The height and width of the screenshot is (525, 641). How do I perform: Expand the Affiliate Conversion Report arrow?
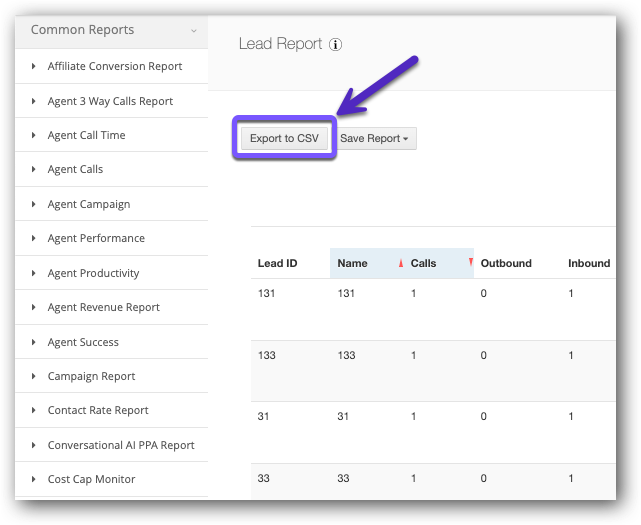[x=34, y=66]
